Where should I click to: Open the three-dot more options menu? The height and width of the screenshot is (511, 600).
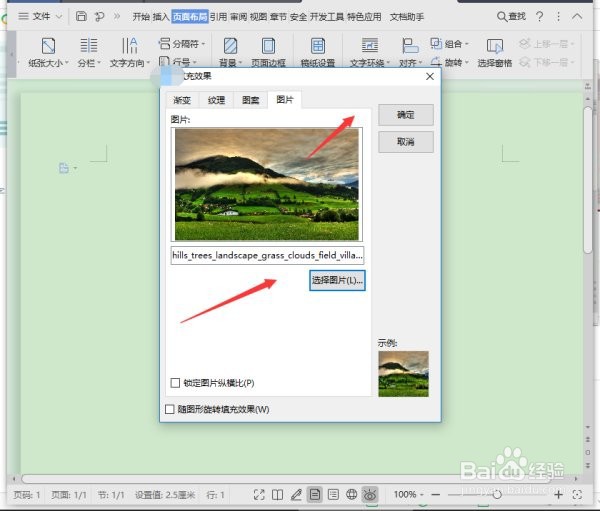559,16
